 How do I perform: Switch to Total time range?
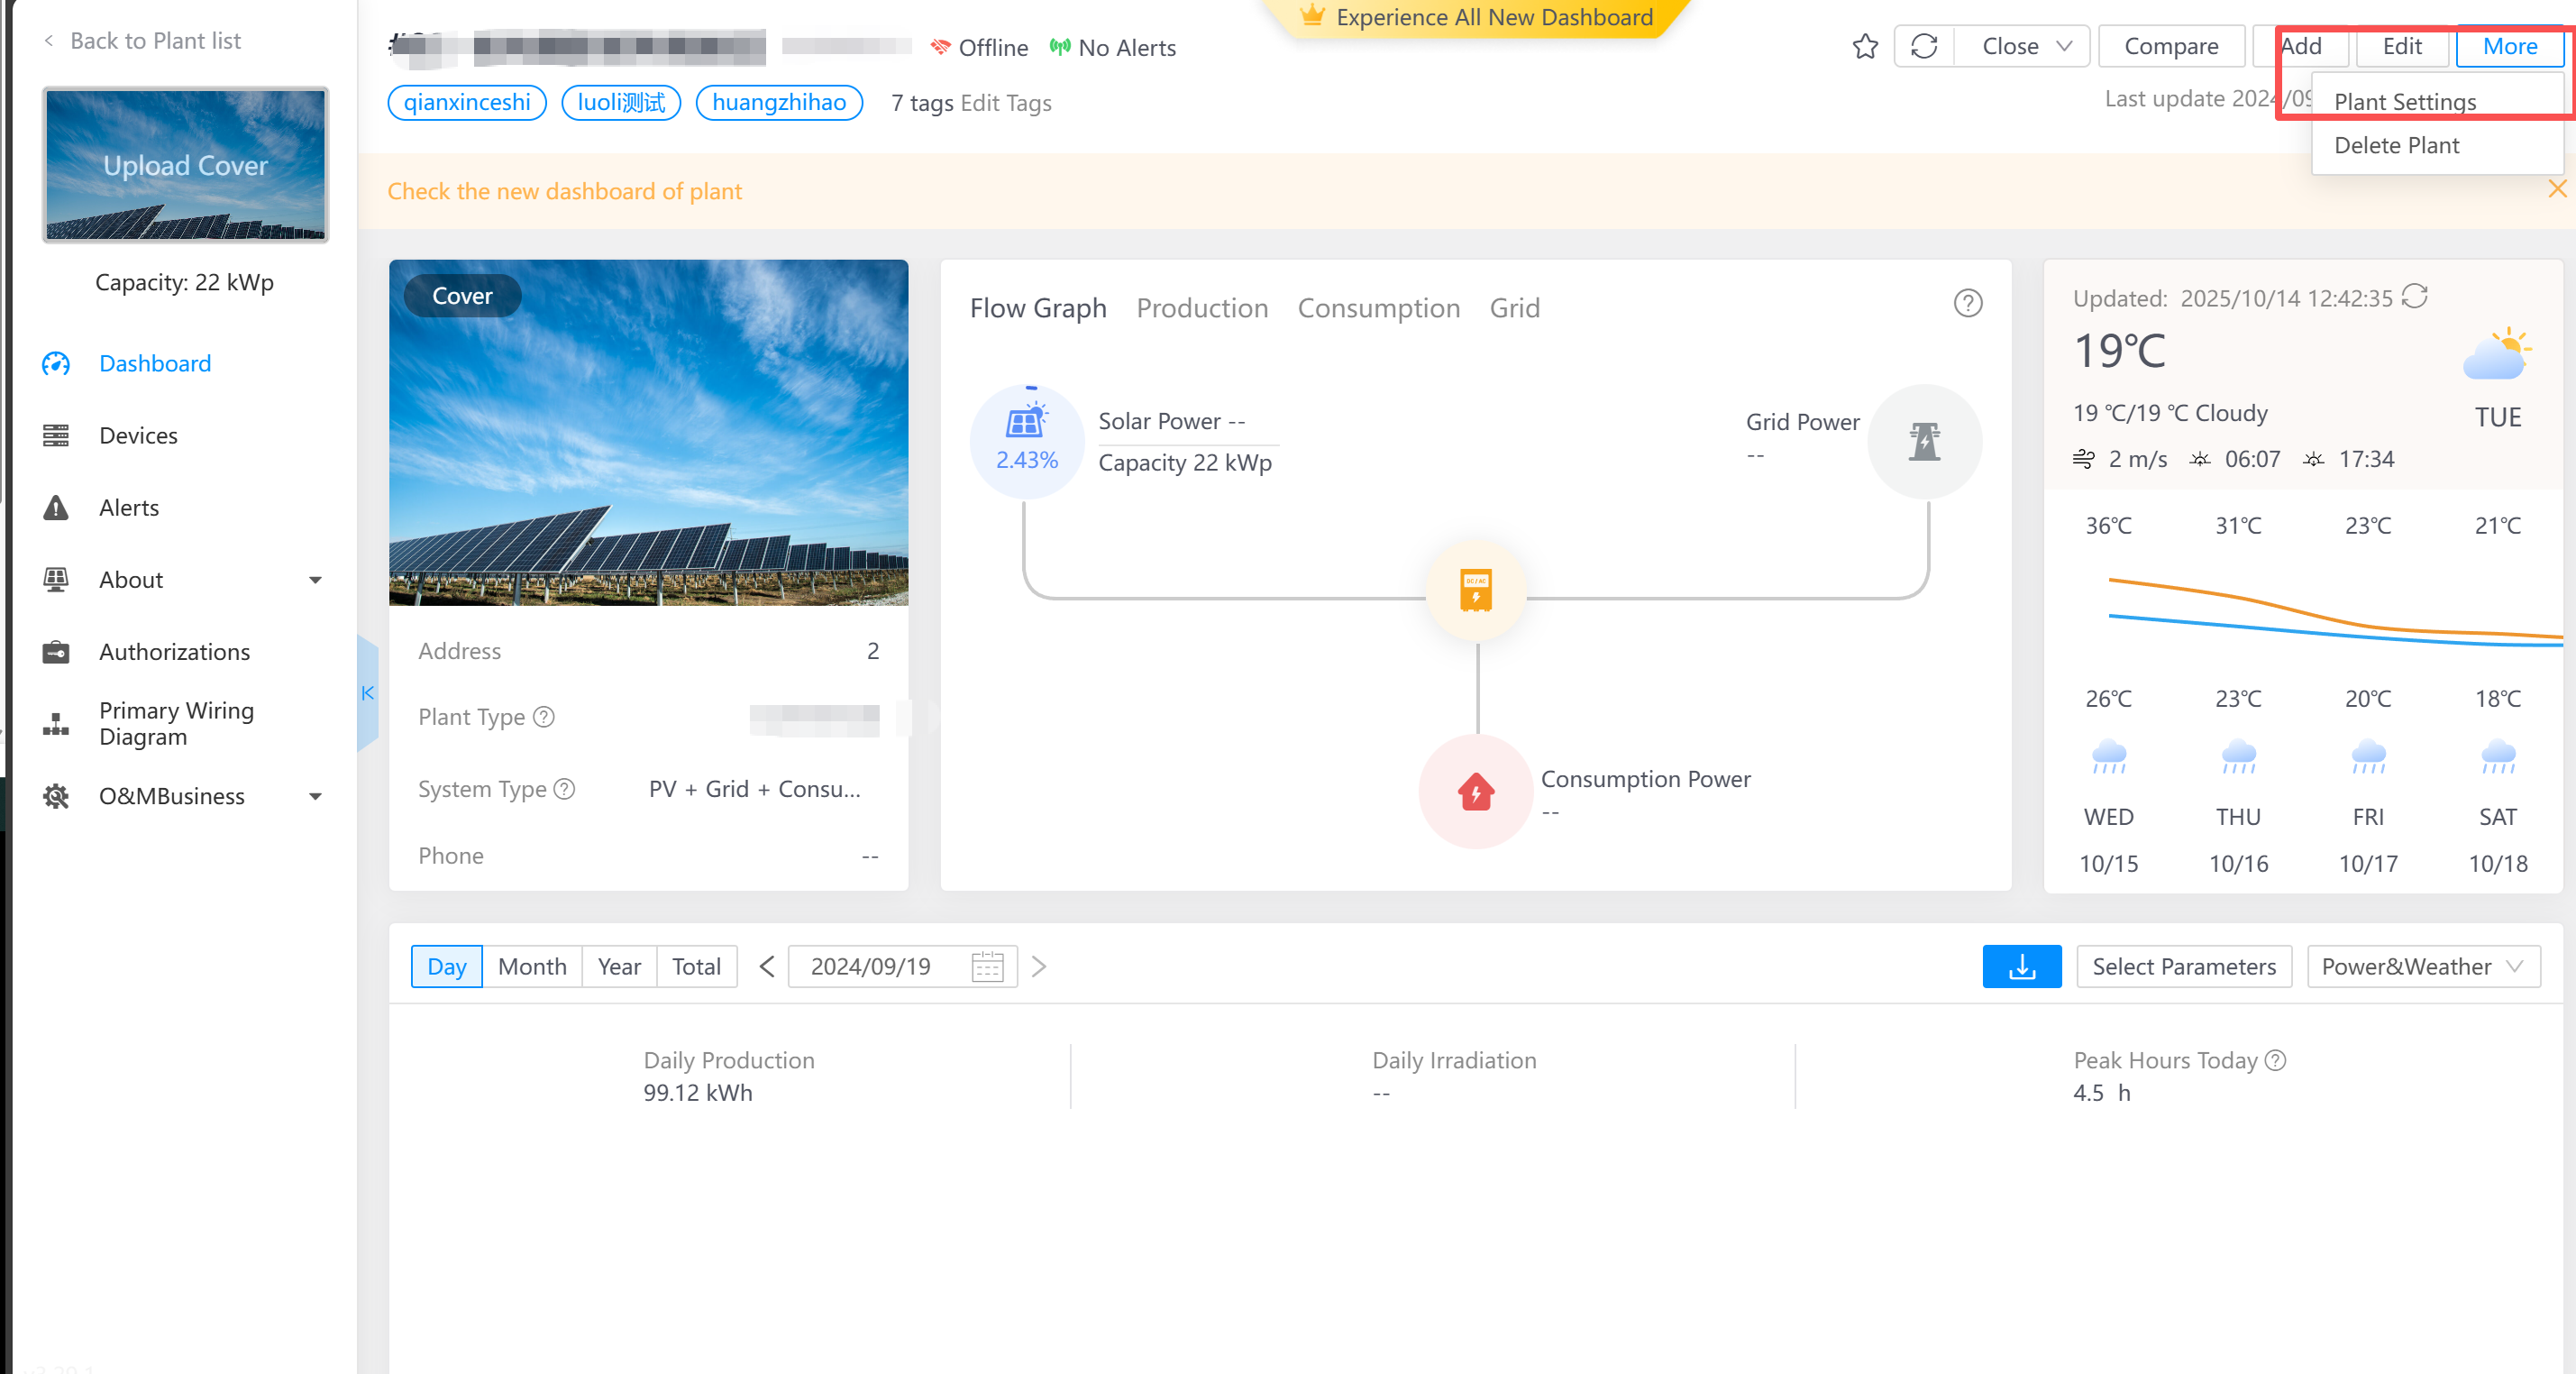tap(696, 966)
